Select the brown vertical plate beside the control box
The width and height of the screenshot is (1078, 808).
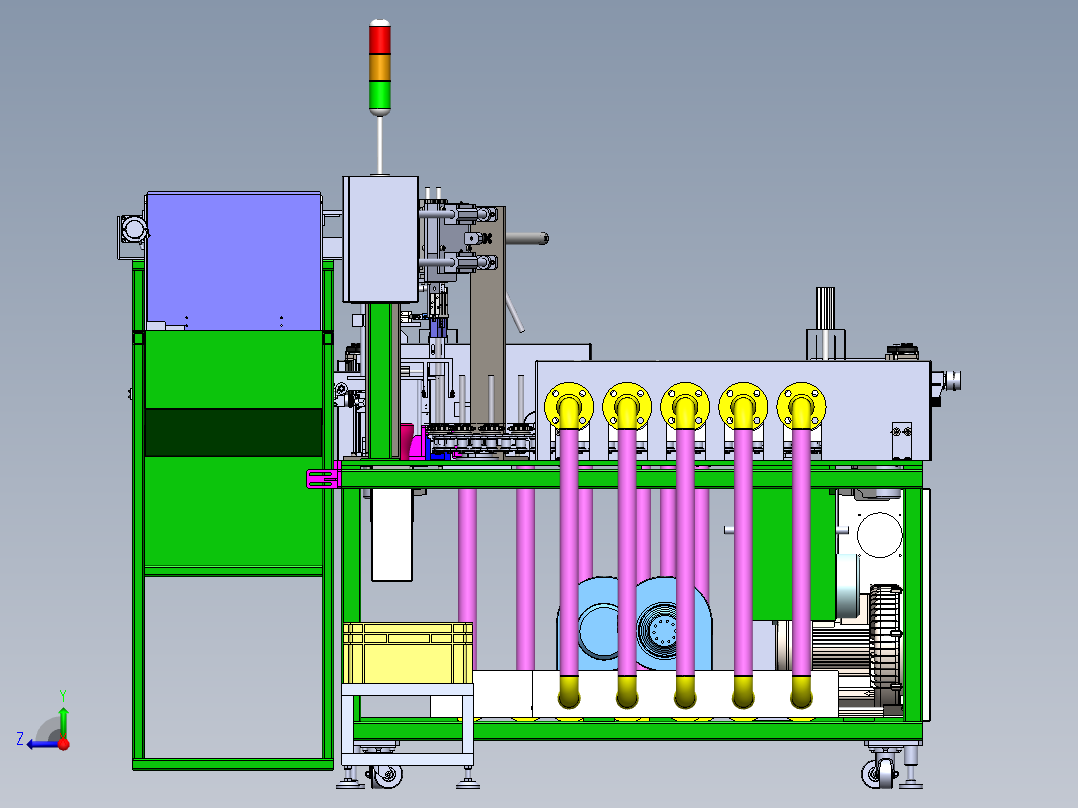[x=487, y=314]
